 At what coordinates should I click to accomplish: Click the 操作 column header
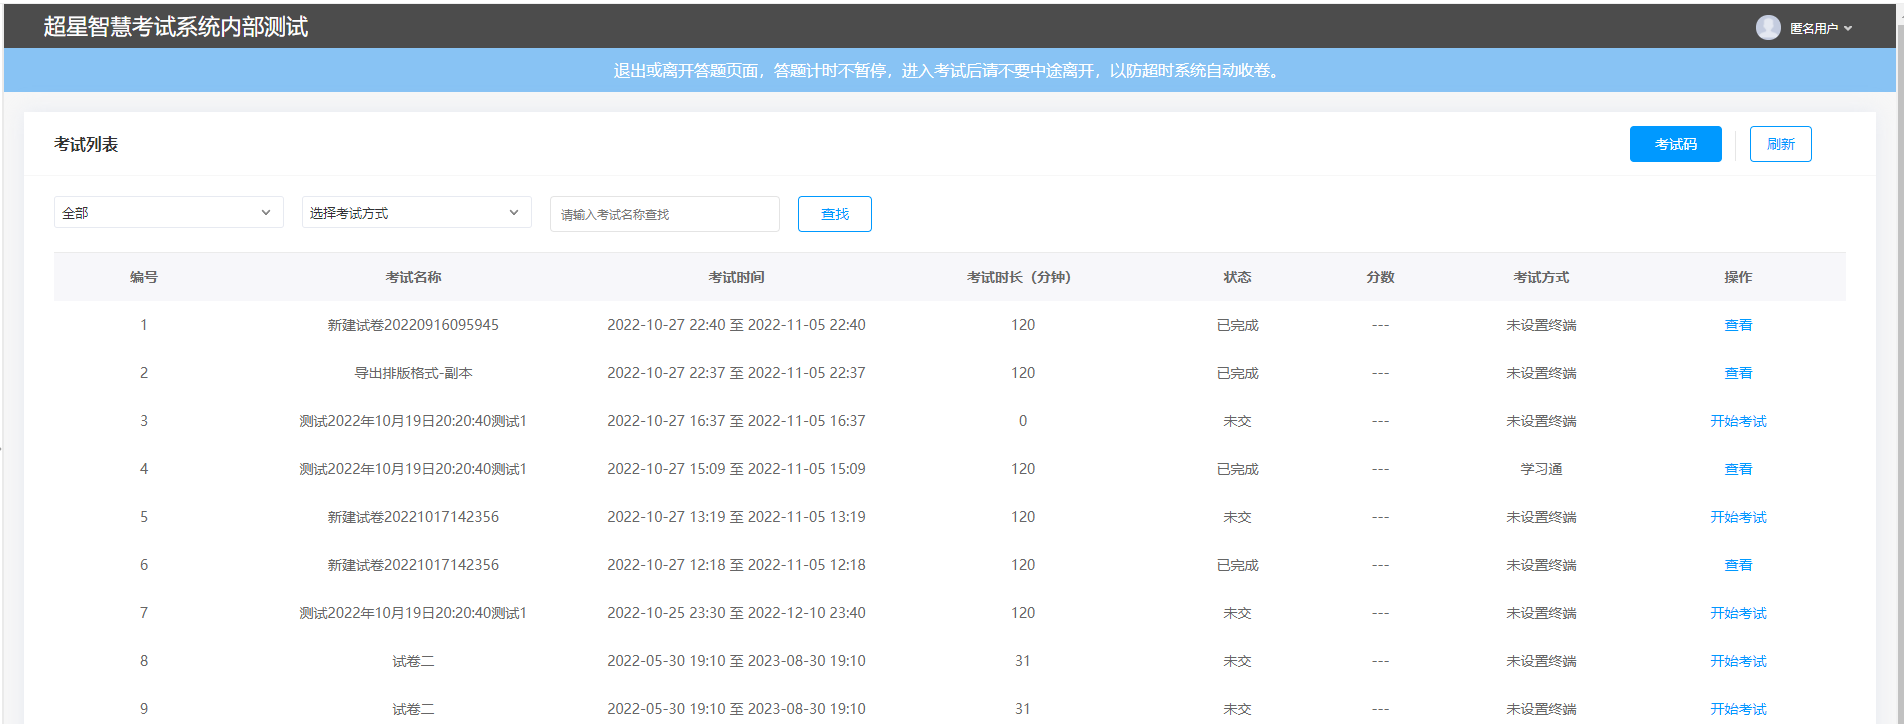click(x=1738, y=277)
